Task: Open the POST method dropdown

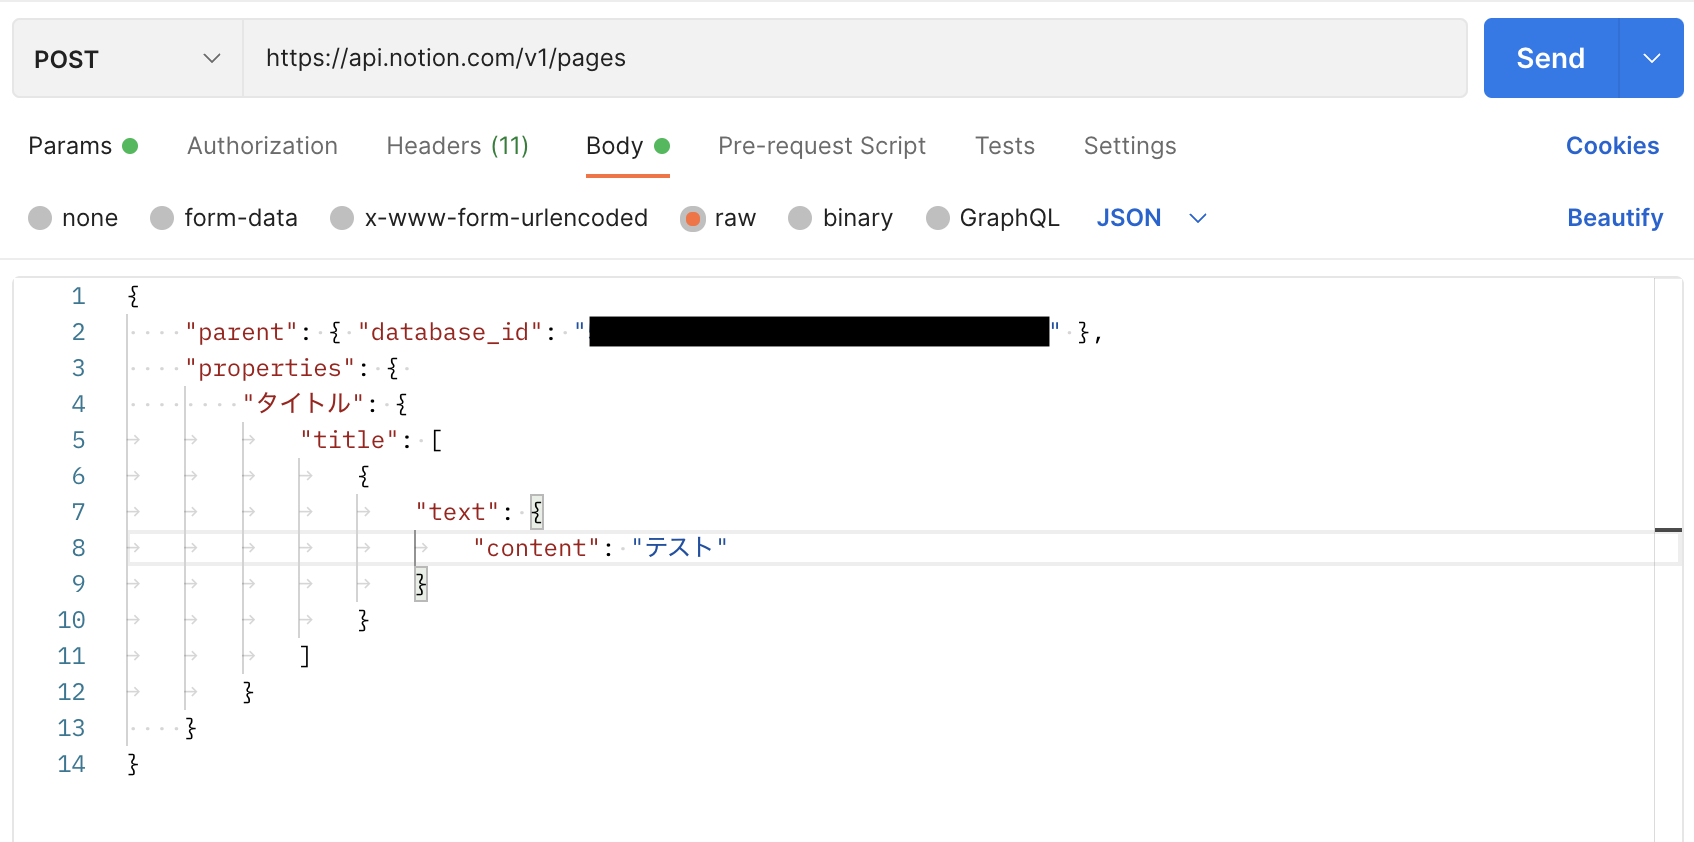Action: (127, 58)
